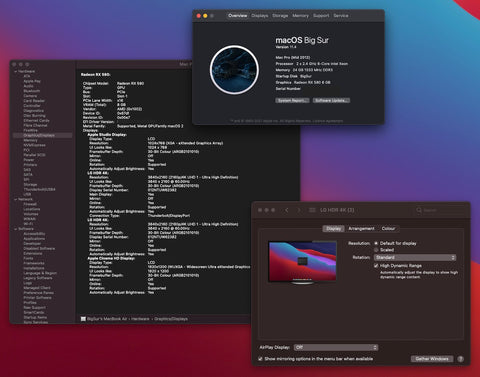Viewport: 480px width, 377px height.
Task: Select Bluetooth in the Hardware list
Action: (x=32, y=91)
